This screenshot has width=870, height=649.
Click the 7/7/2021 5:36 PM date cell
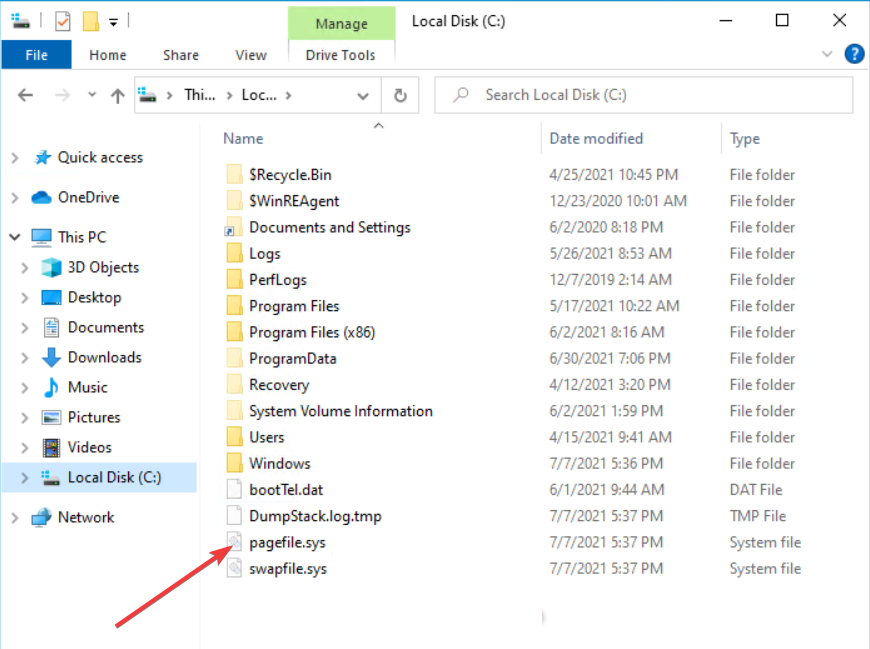click(x=606, y=463)
